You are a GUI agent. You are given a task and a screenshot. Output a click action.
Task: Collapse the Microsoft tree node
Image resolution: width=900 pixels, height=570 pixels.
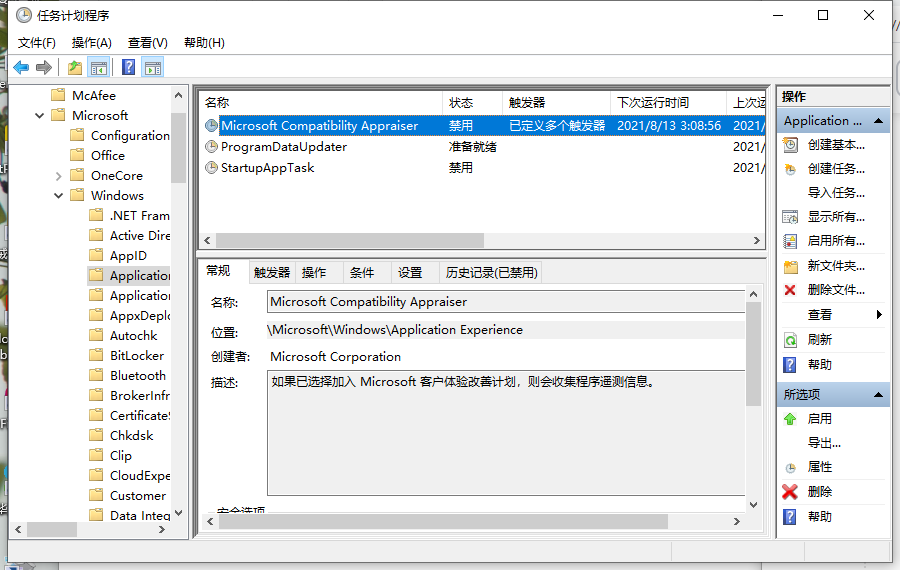coord(39,115)
